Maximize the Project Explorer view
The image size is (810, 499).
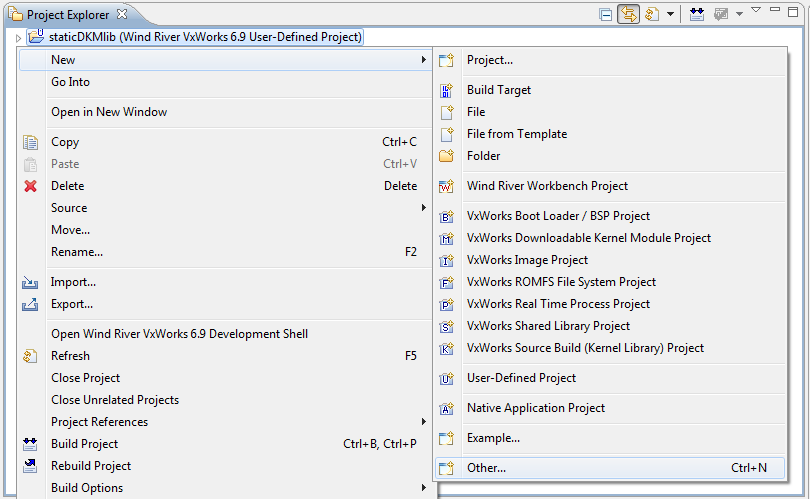click(793, 11)
